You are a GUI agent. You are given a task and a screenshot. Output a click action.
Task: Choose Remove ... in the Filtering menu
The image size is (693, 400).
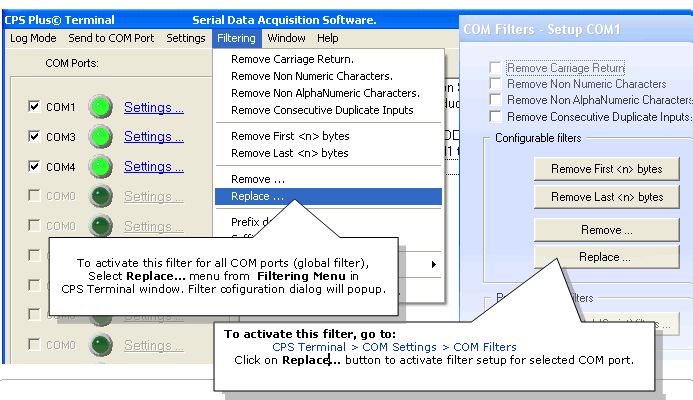pos(328,179)
